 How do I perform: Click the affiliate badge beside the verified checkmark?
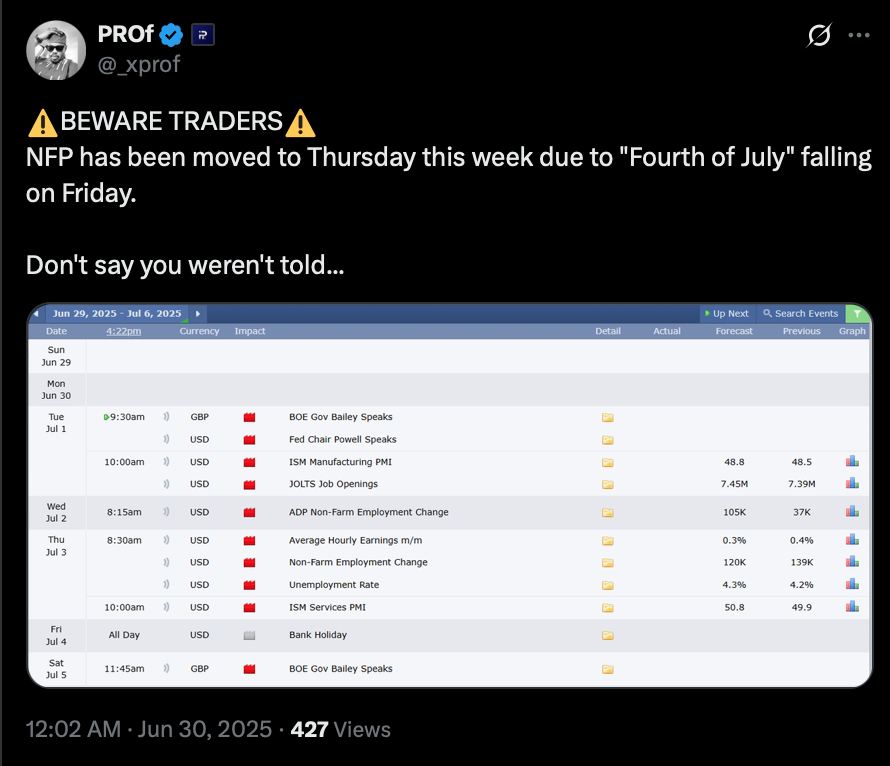[203, 35]
